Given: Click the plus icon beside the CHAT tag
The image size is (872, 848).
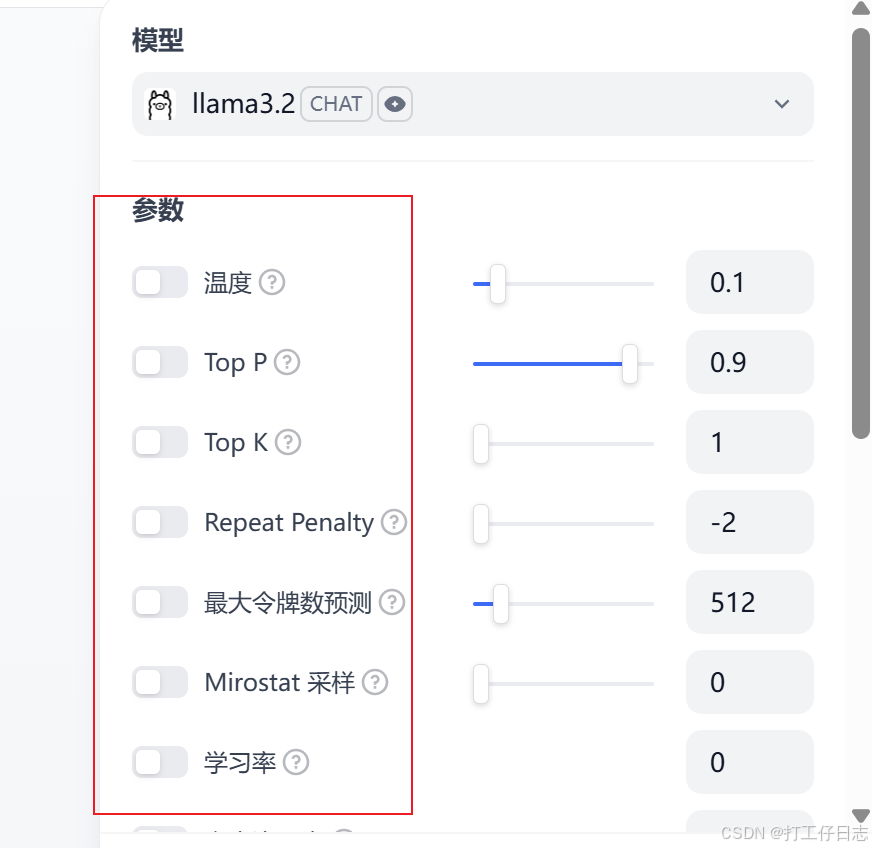Looking at the screenshot, I should 395,103.
